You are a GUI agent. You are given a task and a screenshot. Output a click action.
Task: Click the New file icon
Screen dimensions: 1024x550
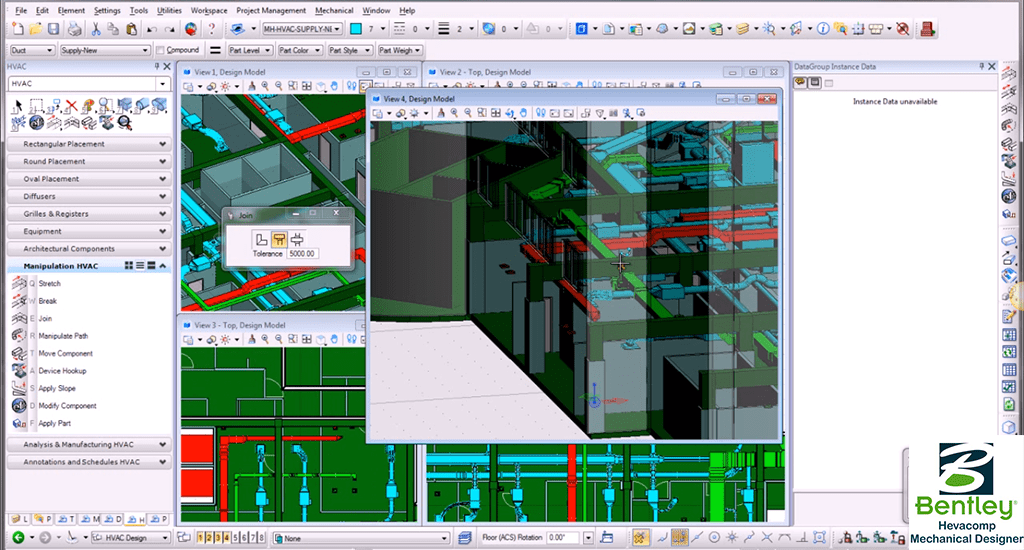click(18, 29)
